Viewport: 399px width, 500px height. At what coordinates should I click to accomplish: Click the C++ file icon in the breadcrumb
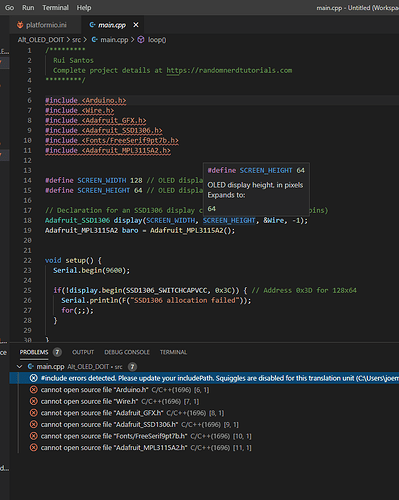95,40
